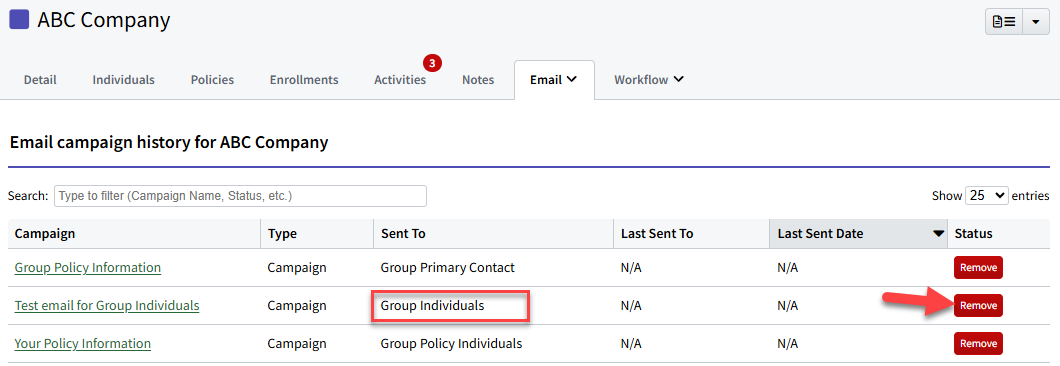Sort by the Status column header

click(x=998, y=233)
